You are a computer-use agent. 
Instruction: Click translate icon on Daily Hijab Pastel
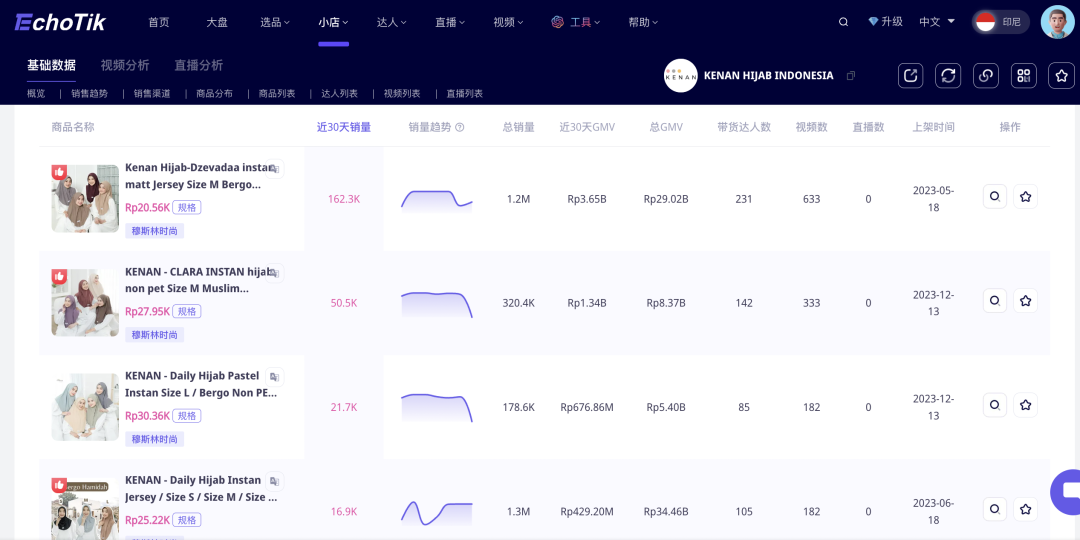(x=274, y=377)
